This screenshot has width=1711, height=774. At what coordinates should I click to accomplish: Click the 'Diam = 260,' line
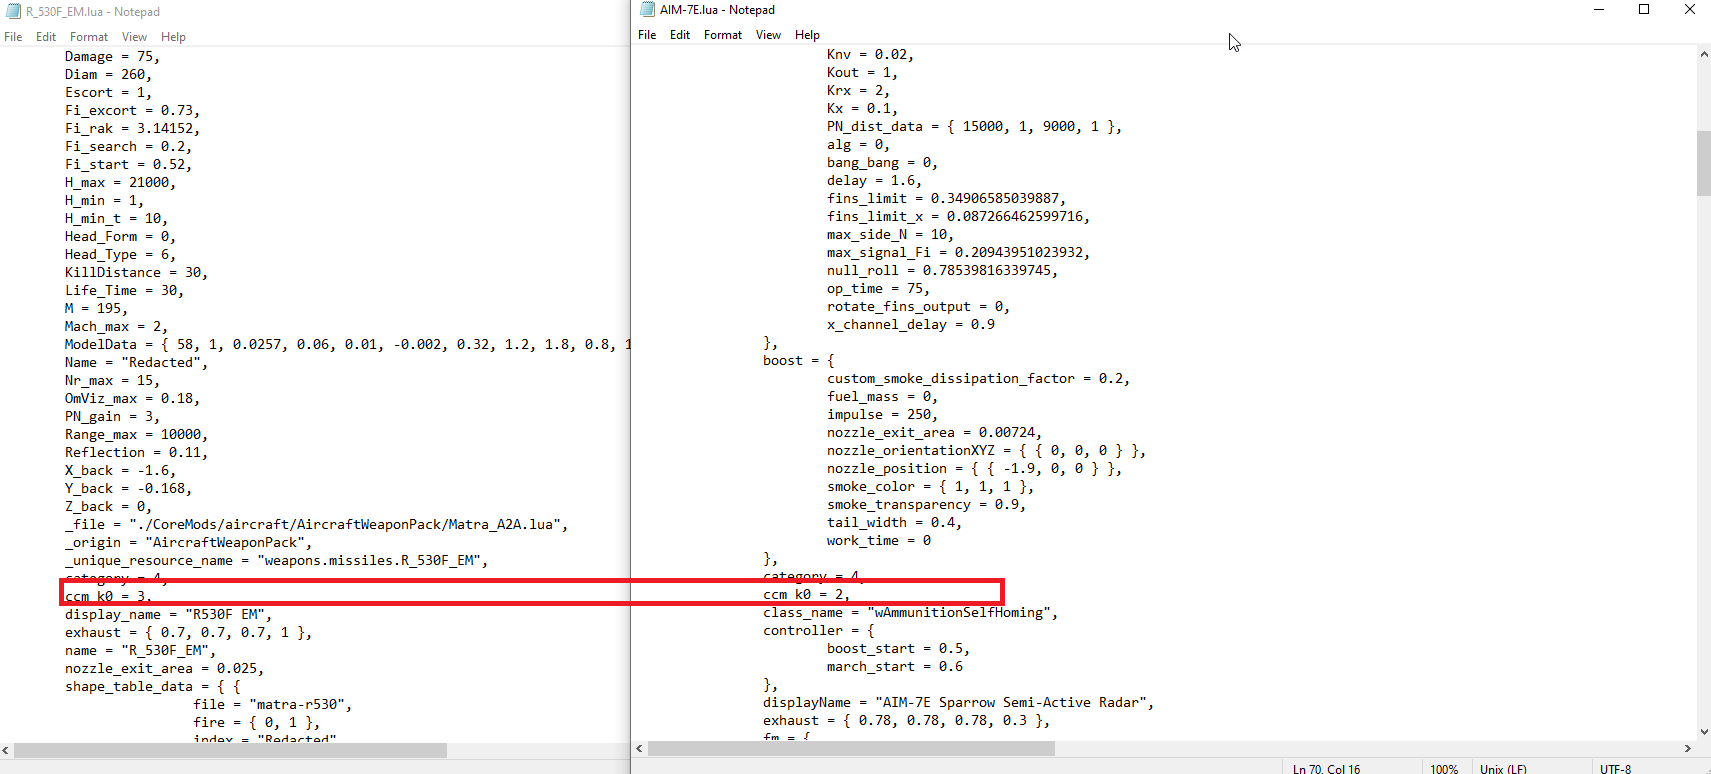click(109, 75)
